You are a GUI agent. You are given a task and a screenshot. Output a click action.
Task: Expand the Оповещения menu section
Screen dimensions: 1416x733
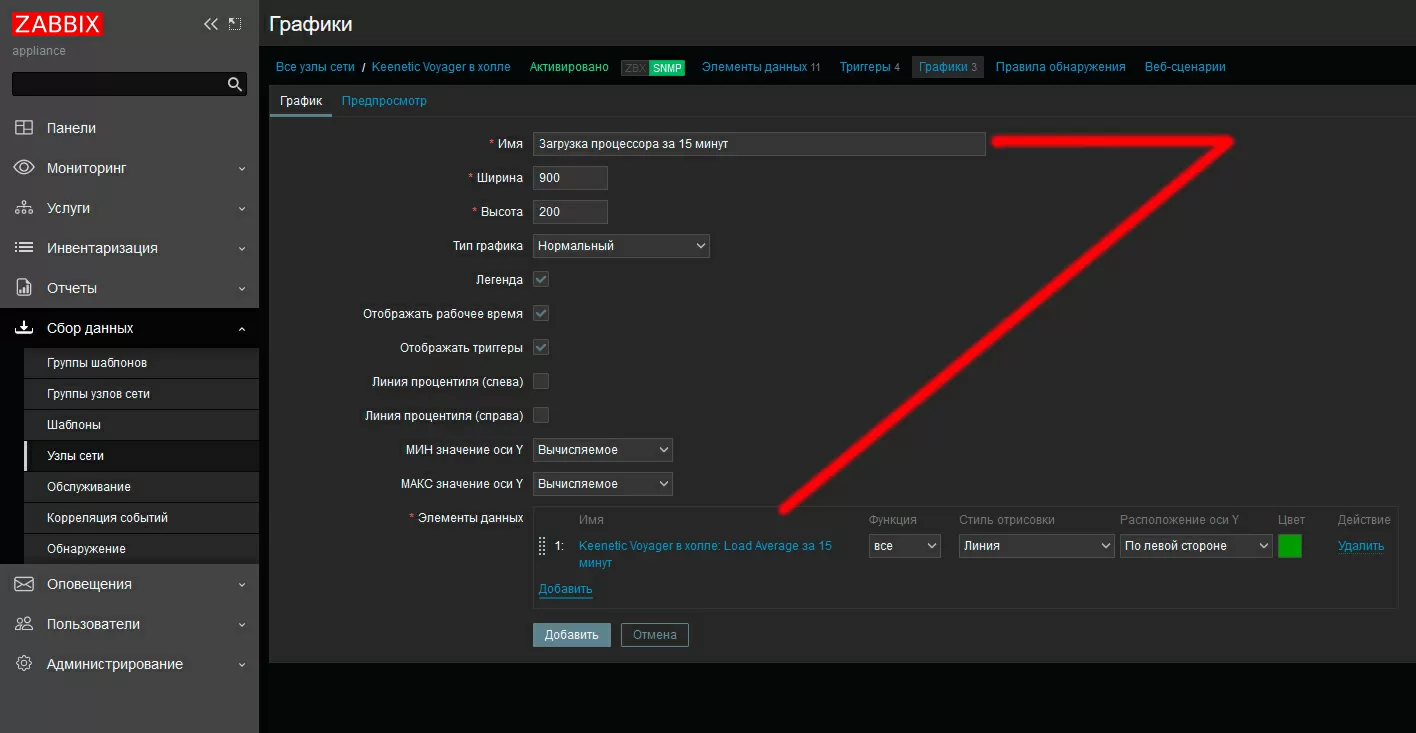[x=242, y=584]
